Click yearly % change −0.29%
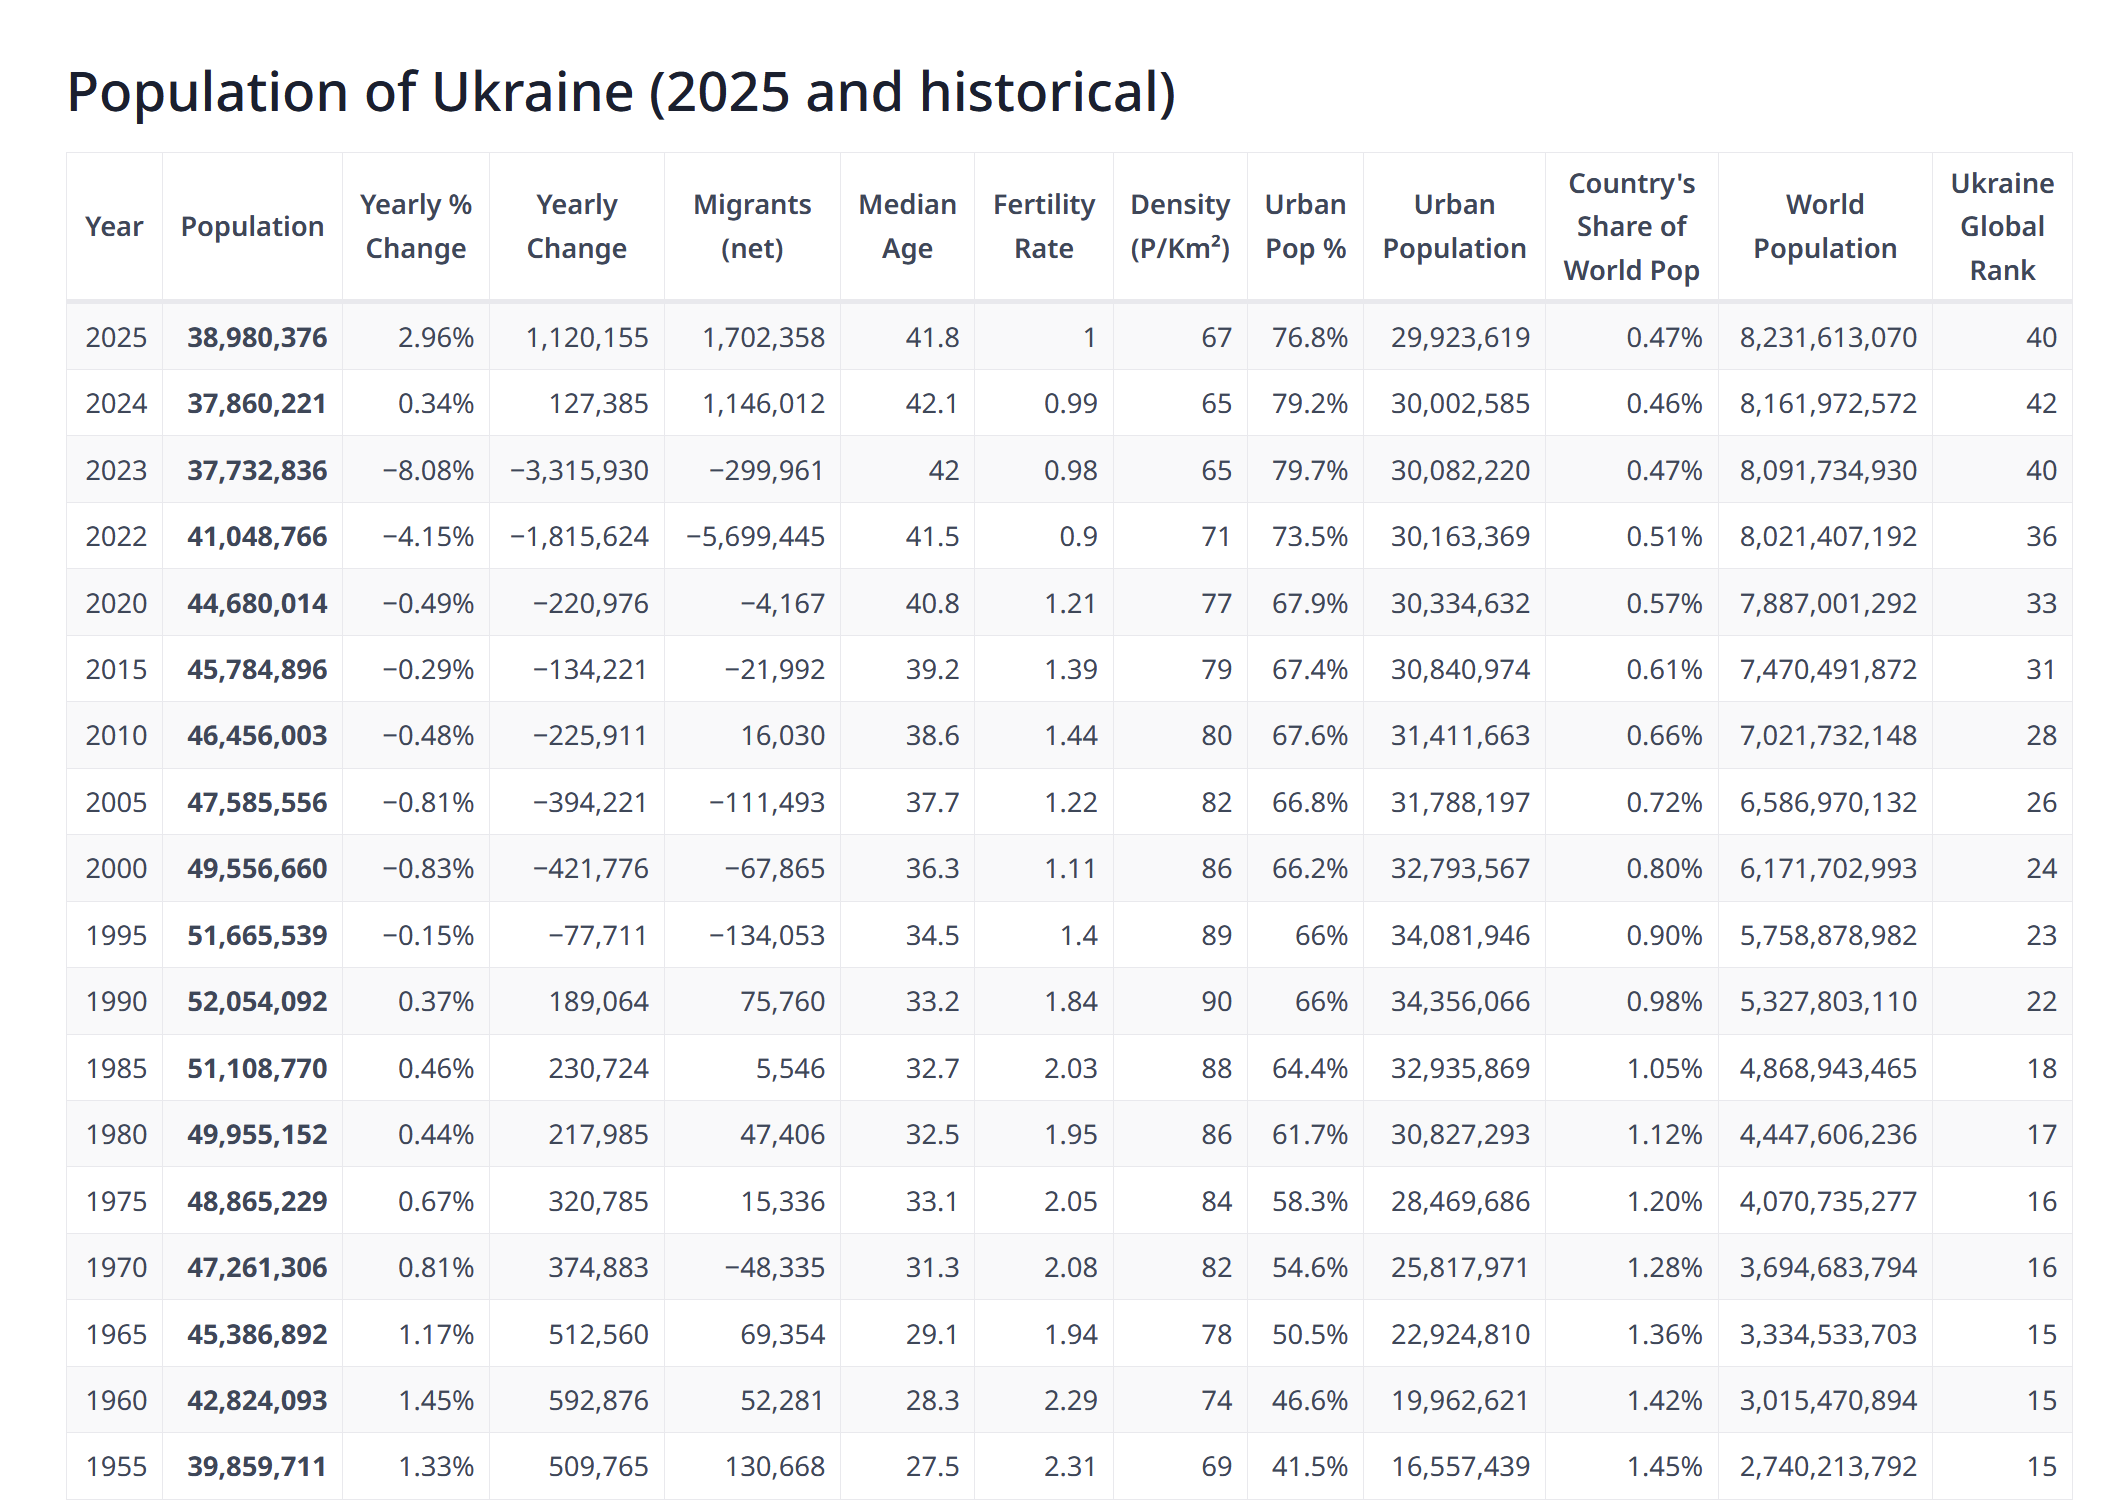 [428, 670]
